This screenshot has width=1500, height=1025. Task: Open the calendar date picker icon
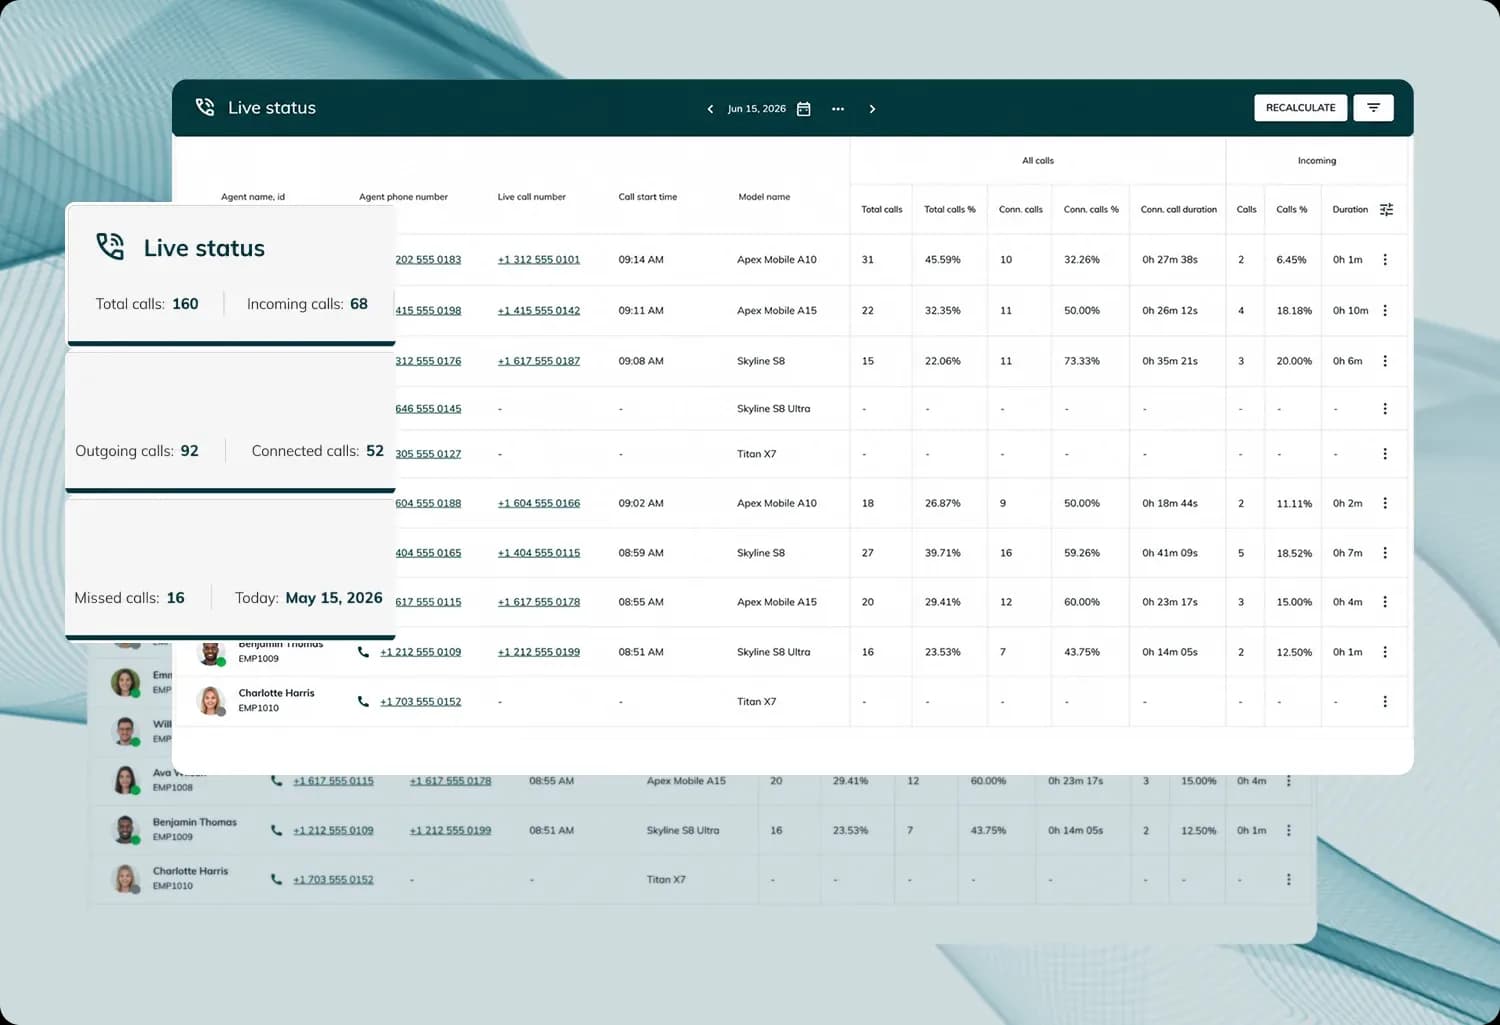tap(803, 109)
